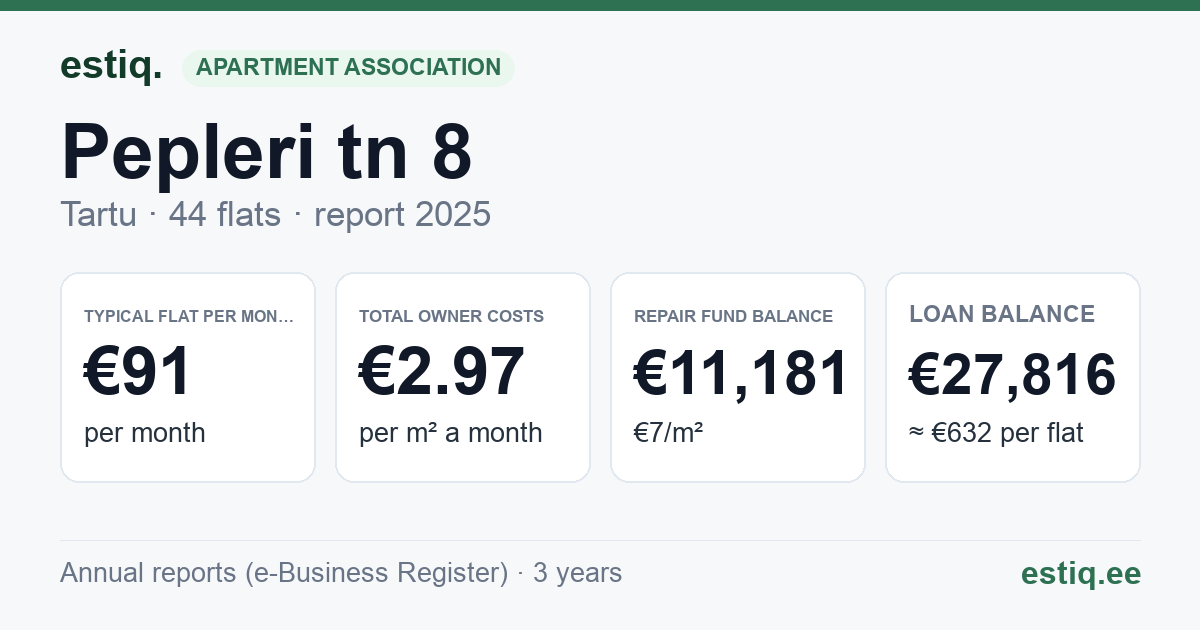
Task: Click the 'per month' caption under €91
Action: coord(145,433)
